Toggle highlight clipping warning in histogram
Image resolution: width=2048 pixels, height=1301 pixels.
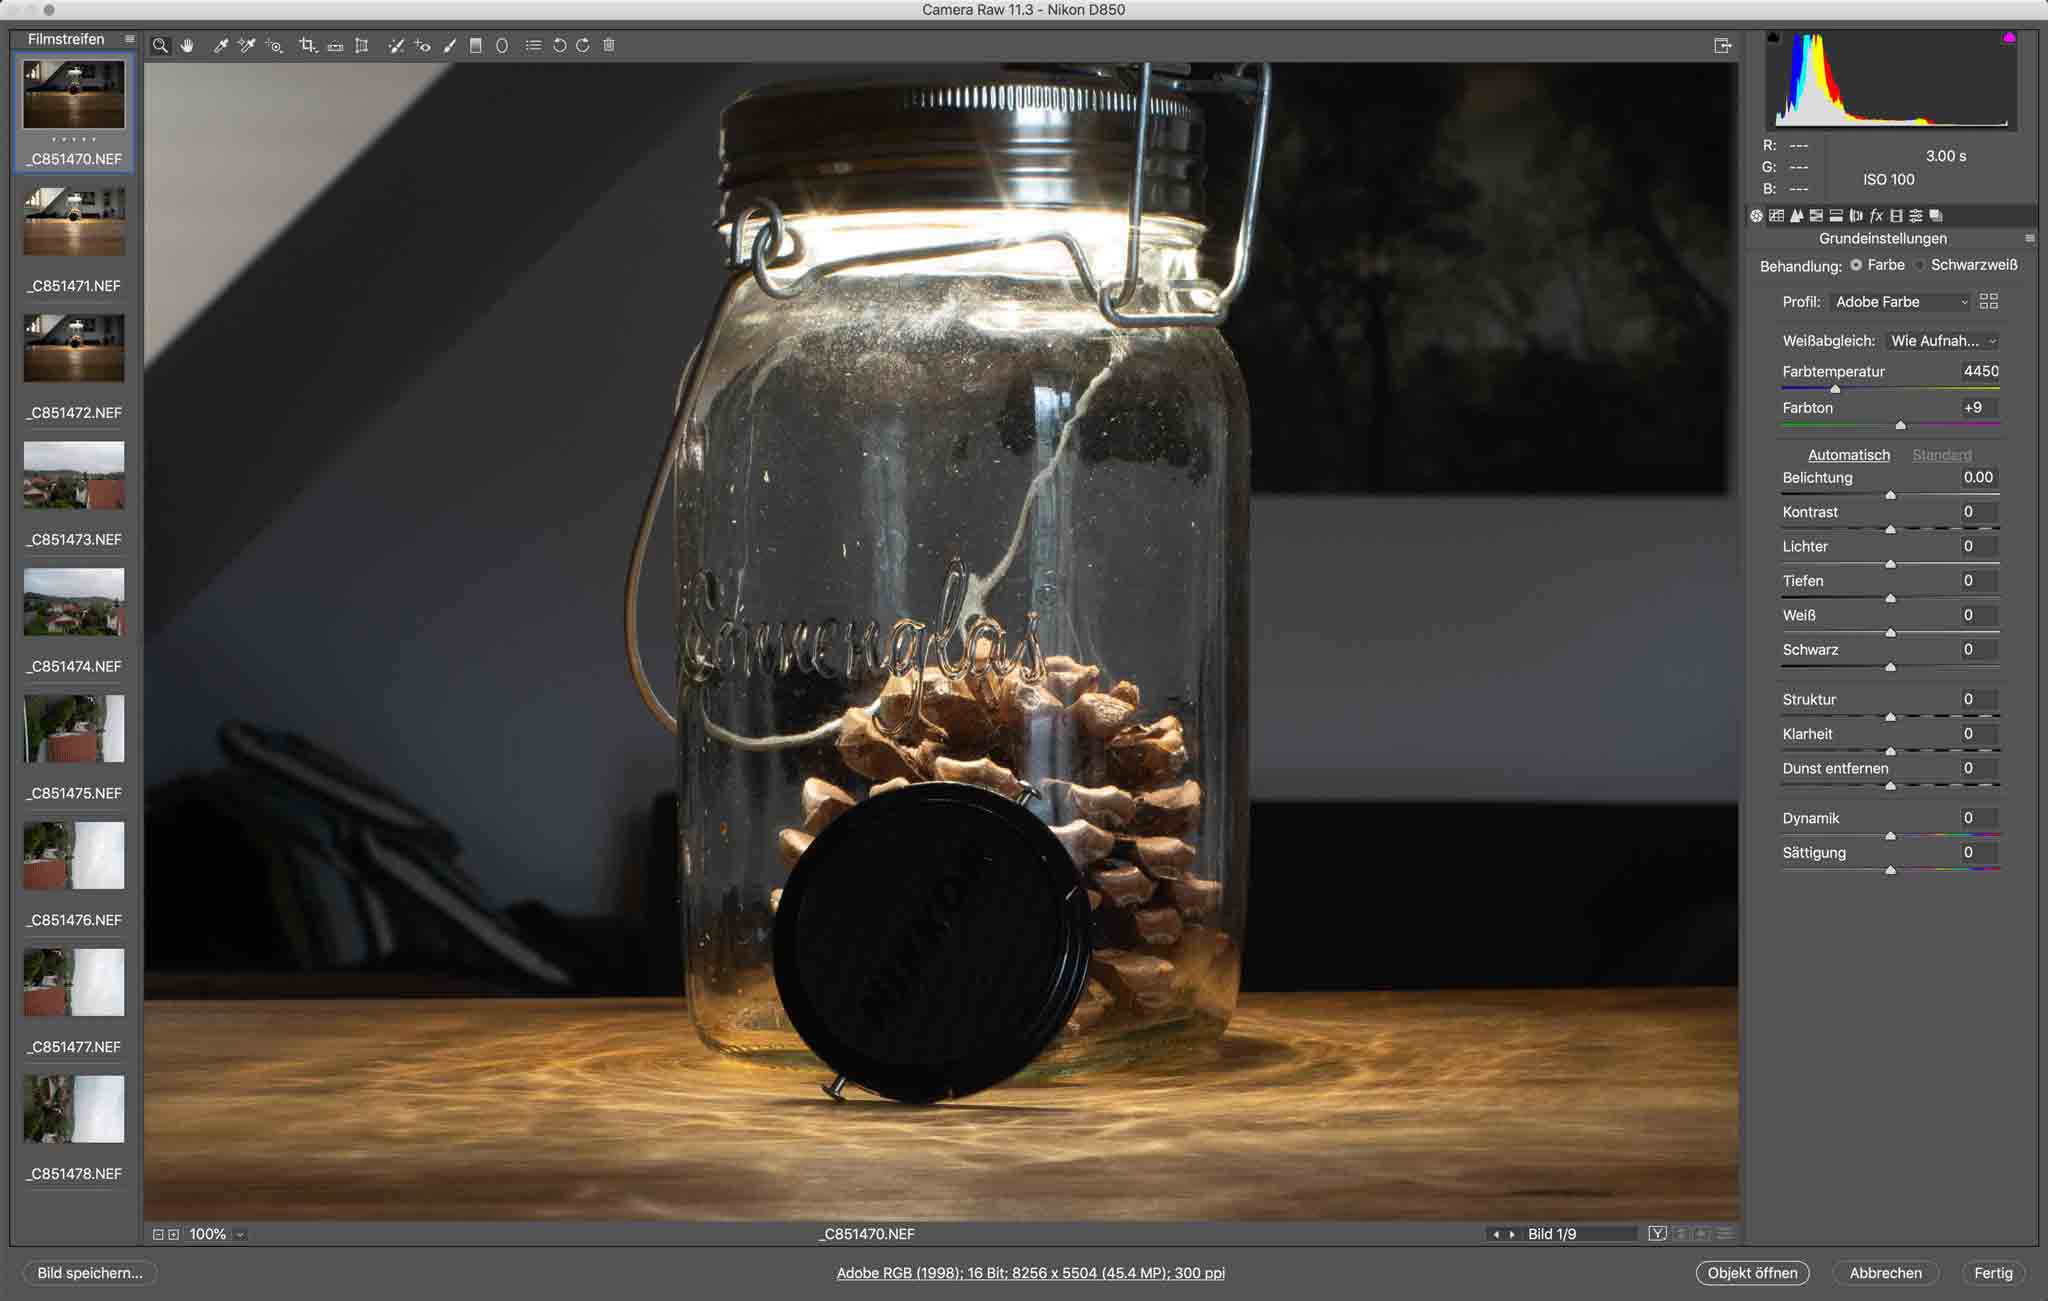(x=2009, y=38)
